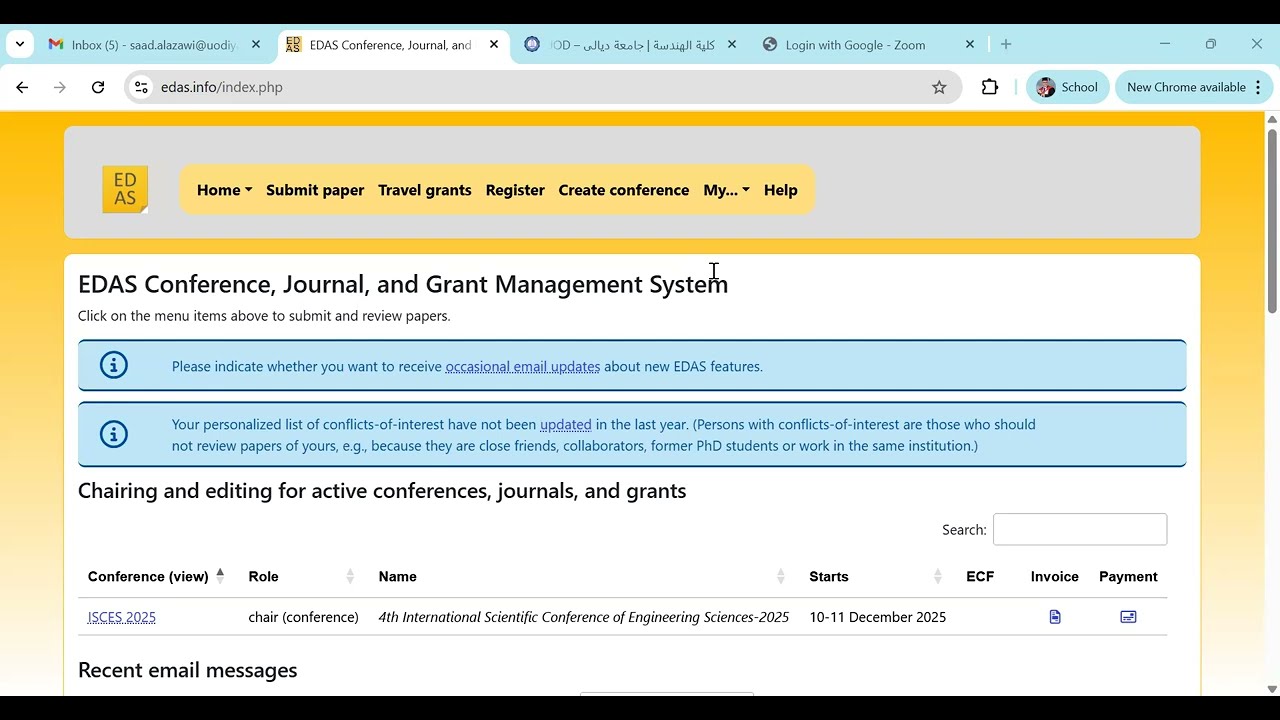1280x720 pixels.
Task: Open the Chrome extensions puzzle icon
Action: coord(990,87)
